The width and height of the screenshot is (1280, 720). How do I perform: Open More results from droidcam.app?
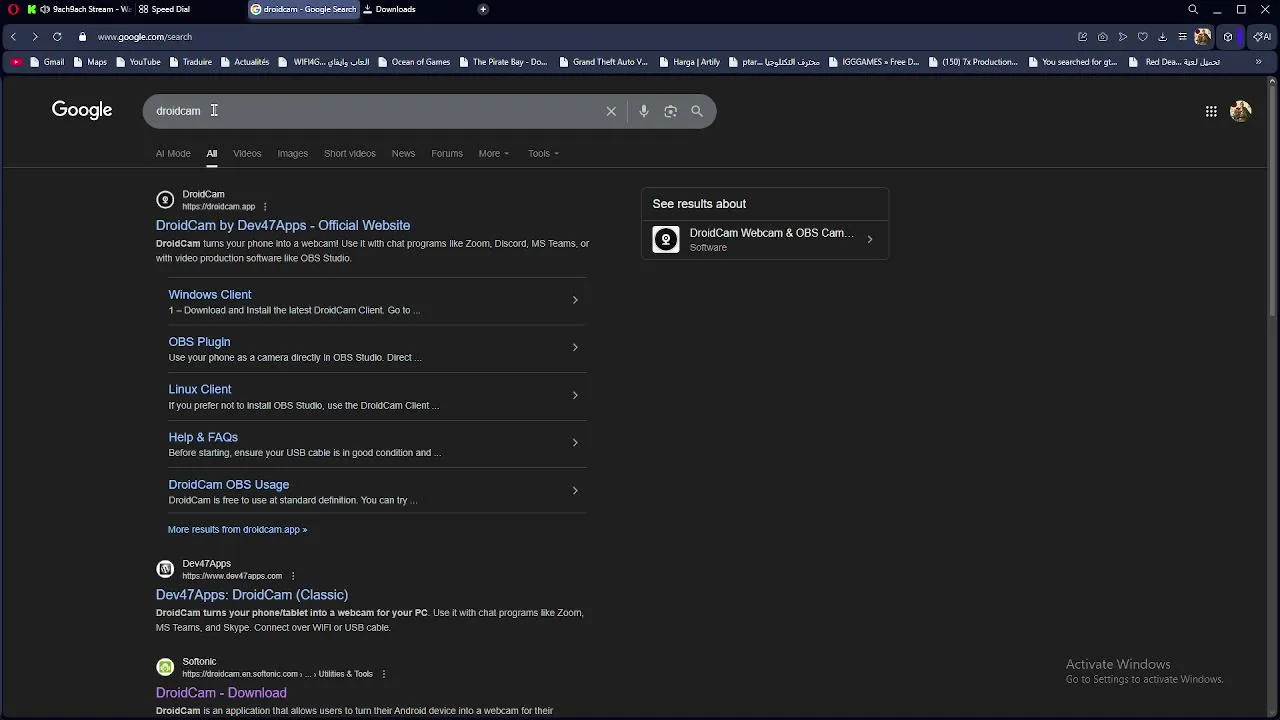[237, 529]
